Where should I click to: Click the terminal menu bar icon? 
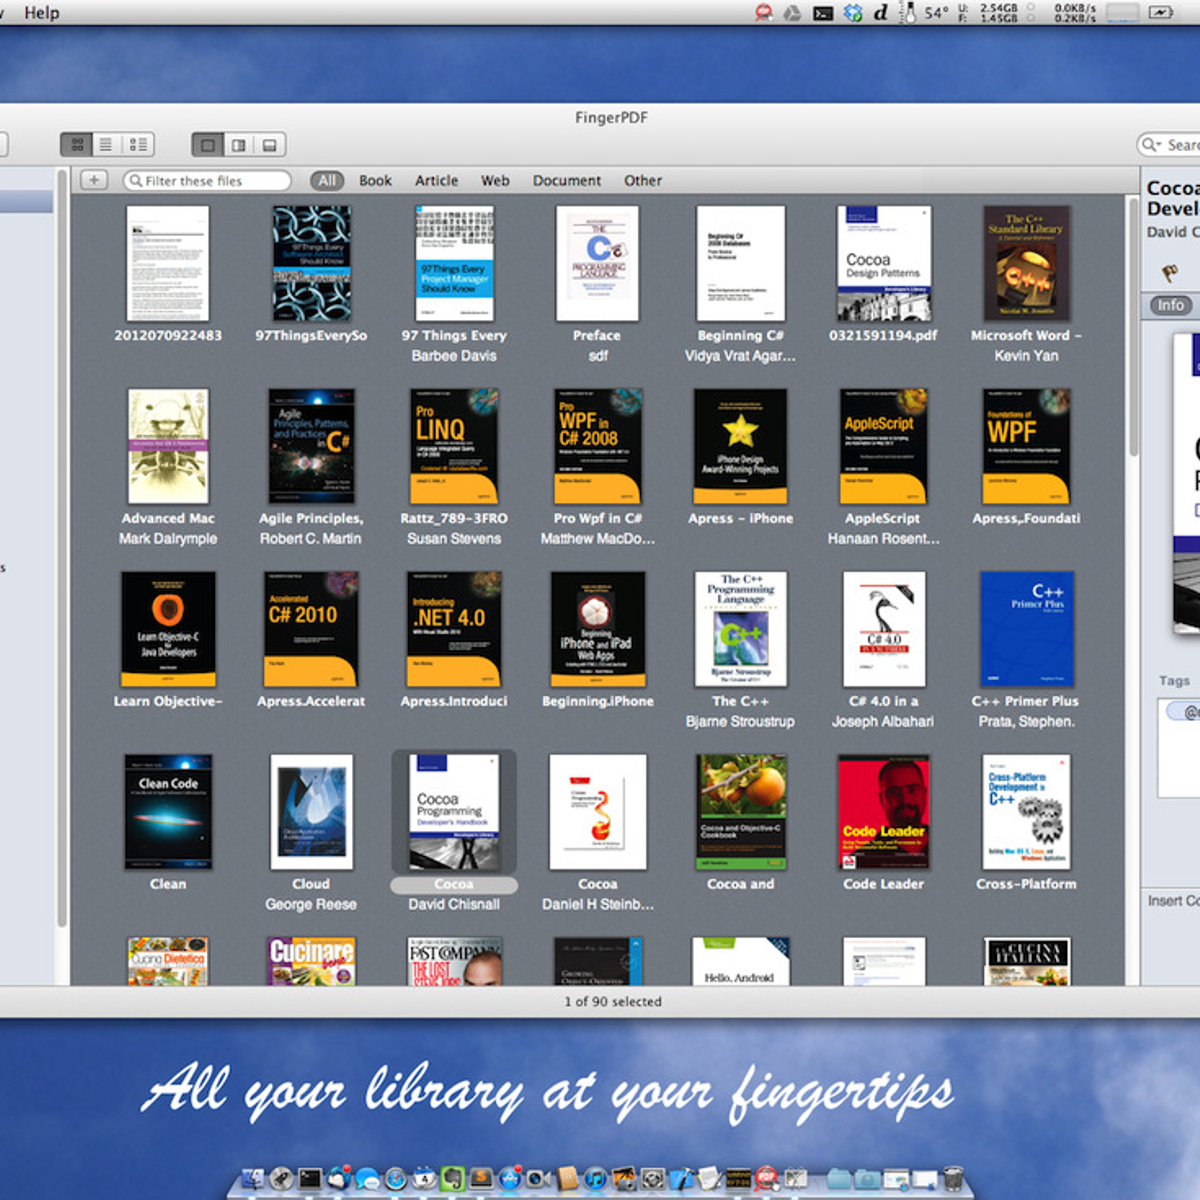(823, 13)
